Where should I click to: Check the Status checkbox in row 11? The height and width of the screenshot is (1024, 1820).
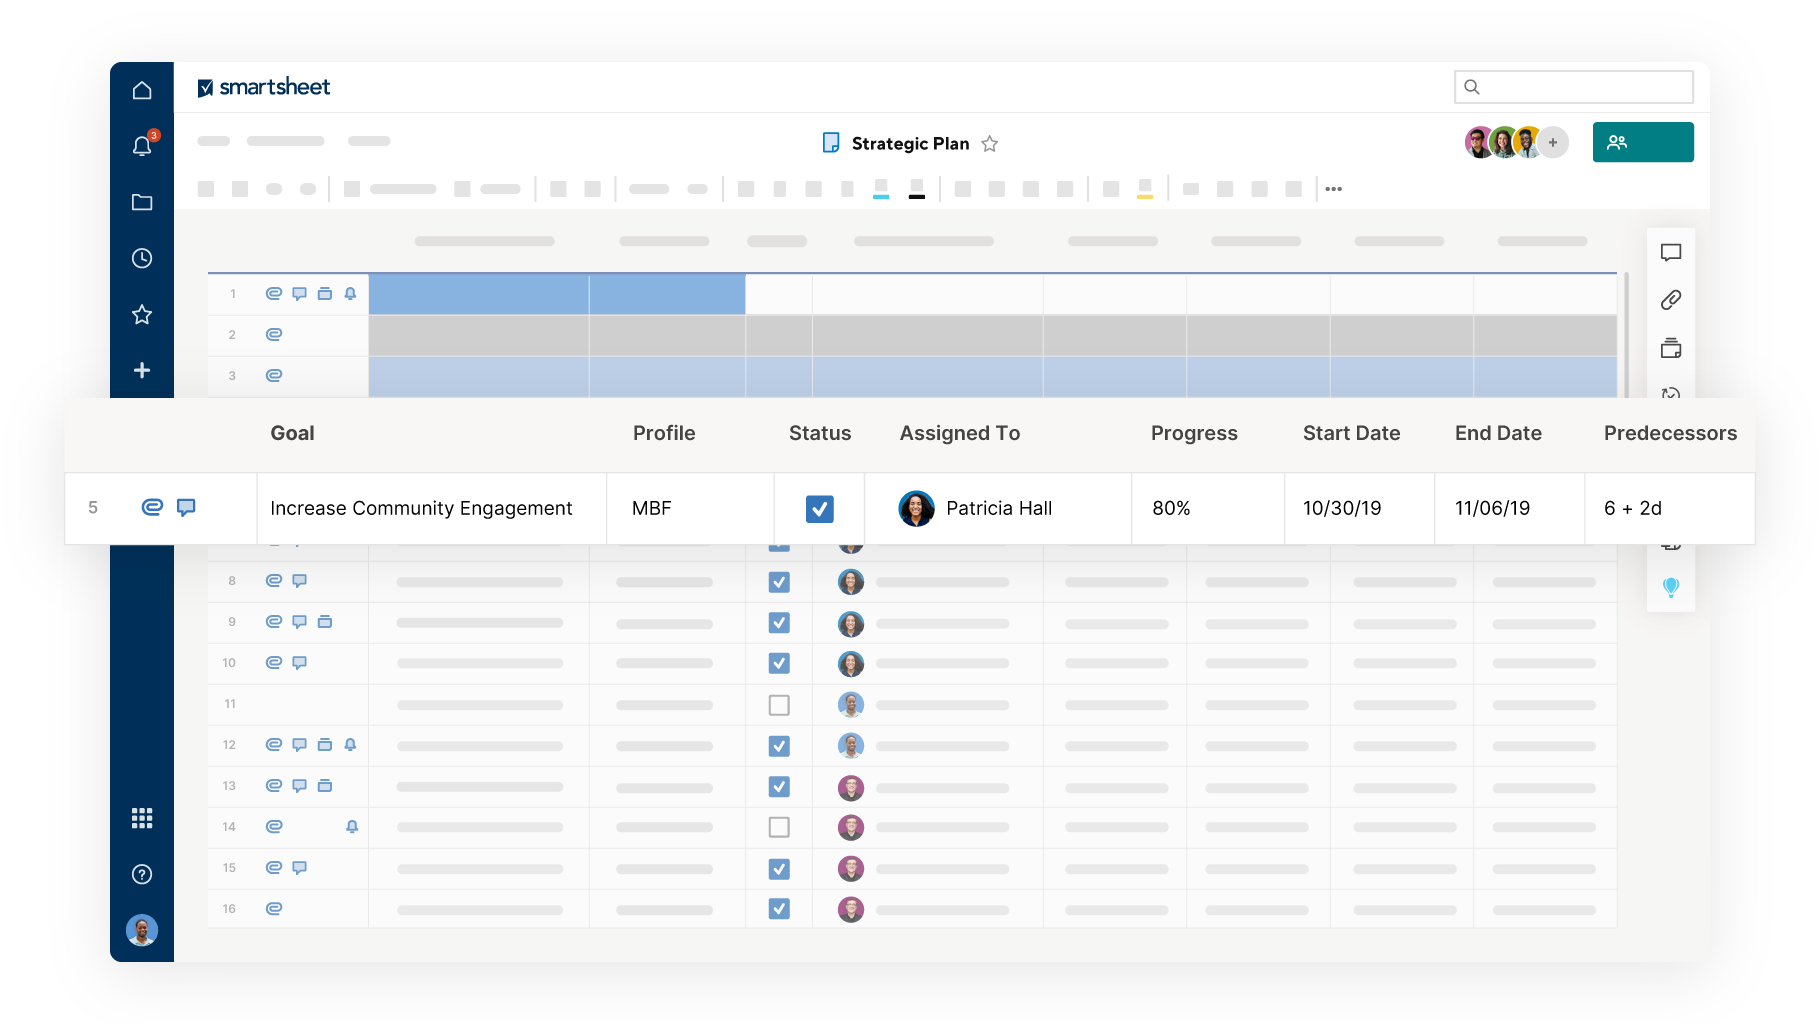[x=779, y=705]
